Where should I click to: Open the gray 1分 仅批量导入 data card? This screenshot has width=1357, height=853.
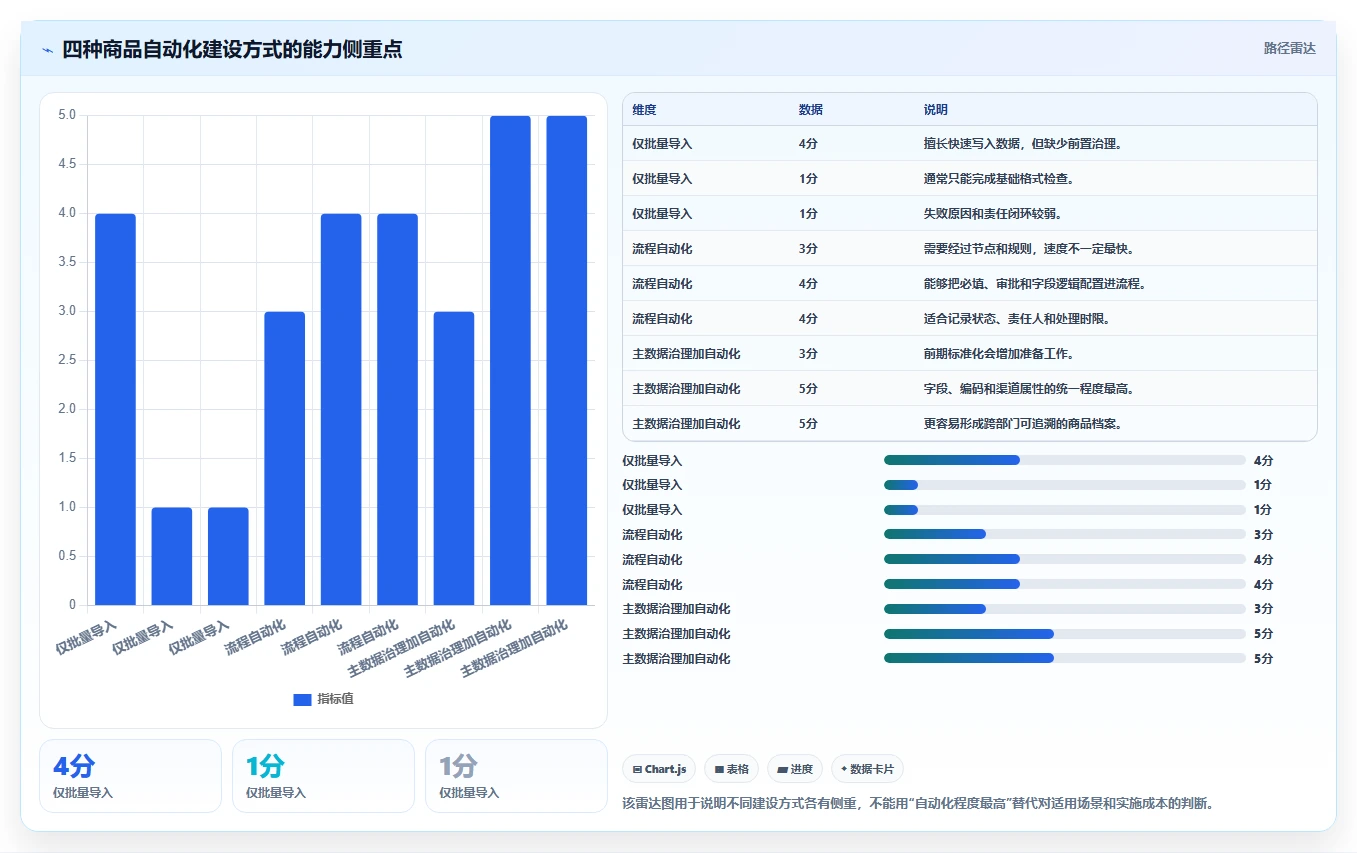(x=516, y=776)
